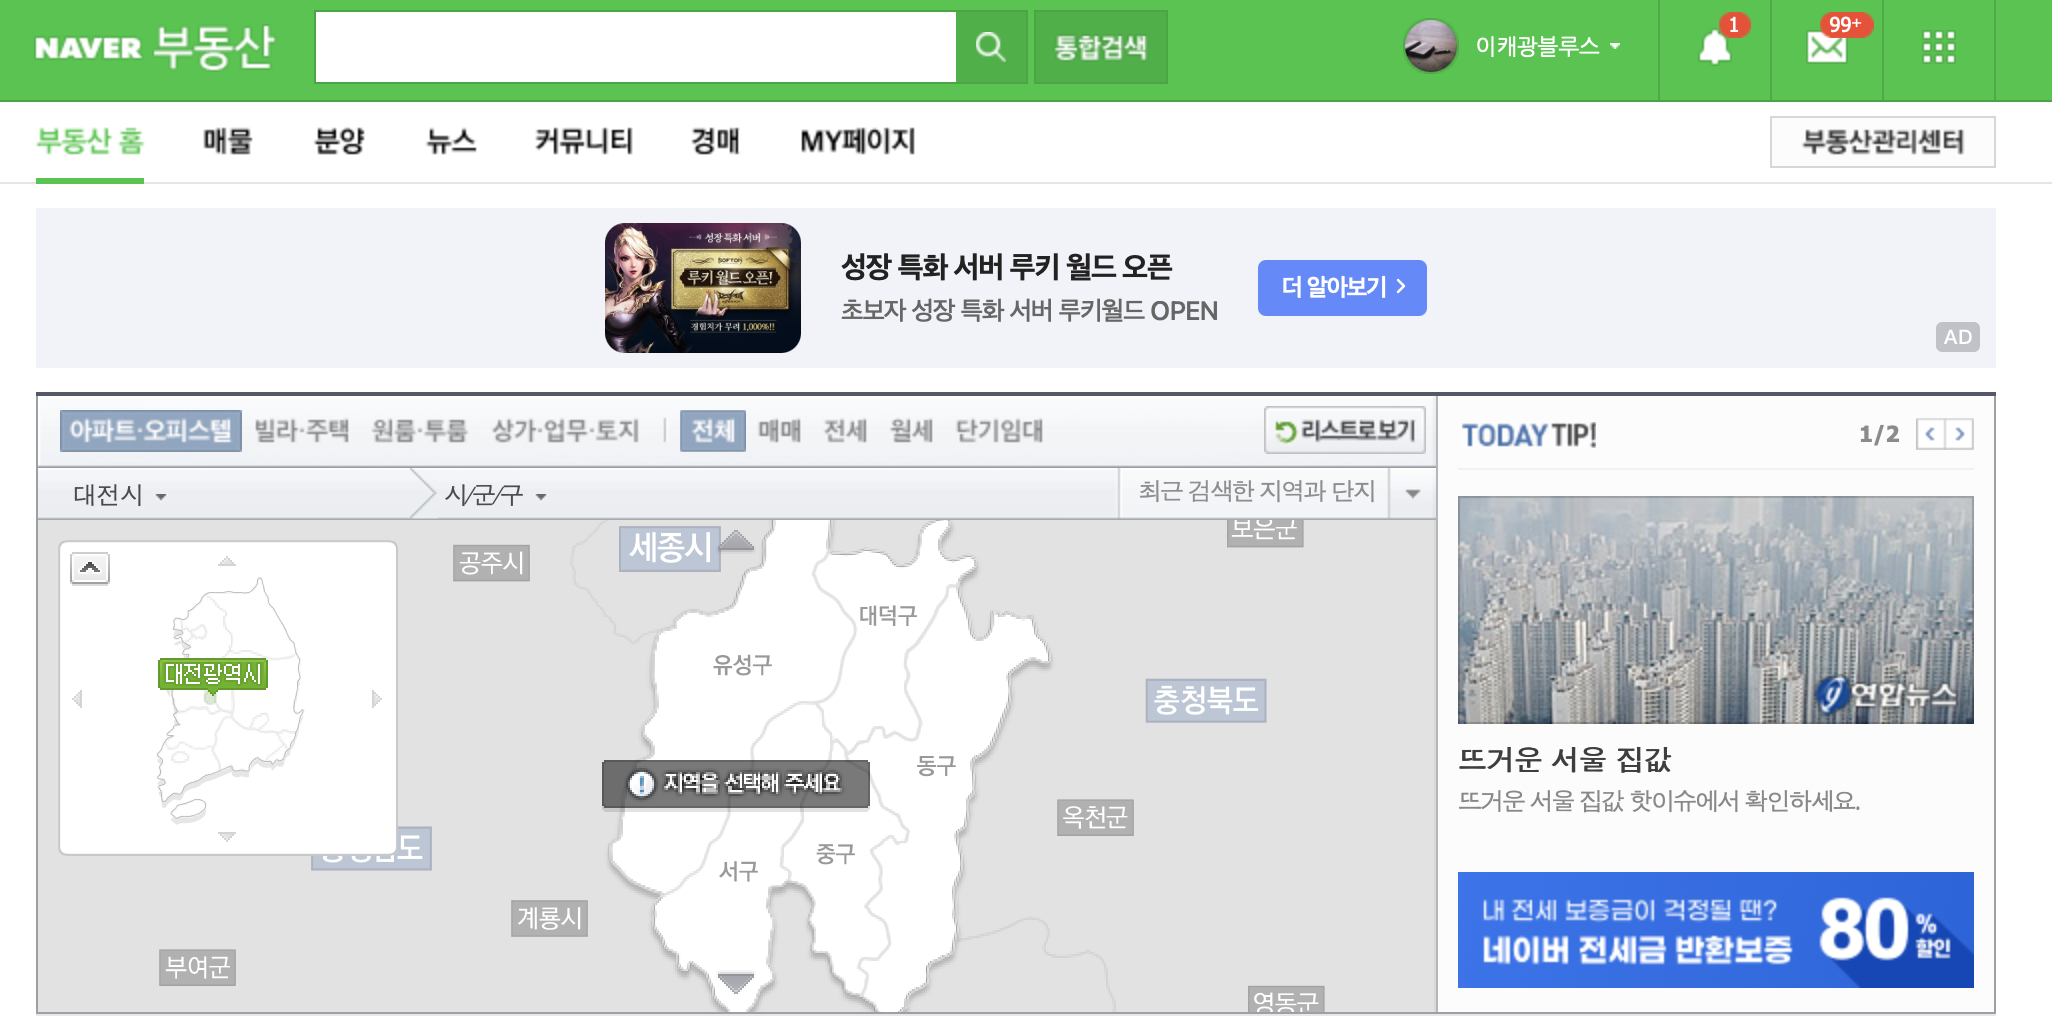Open 최근 검색한 지역과 단지 list

(x=1256, y=491)
